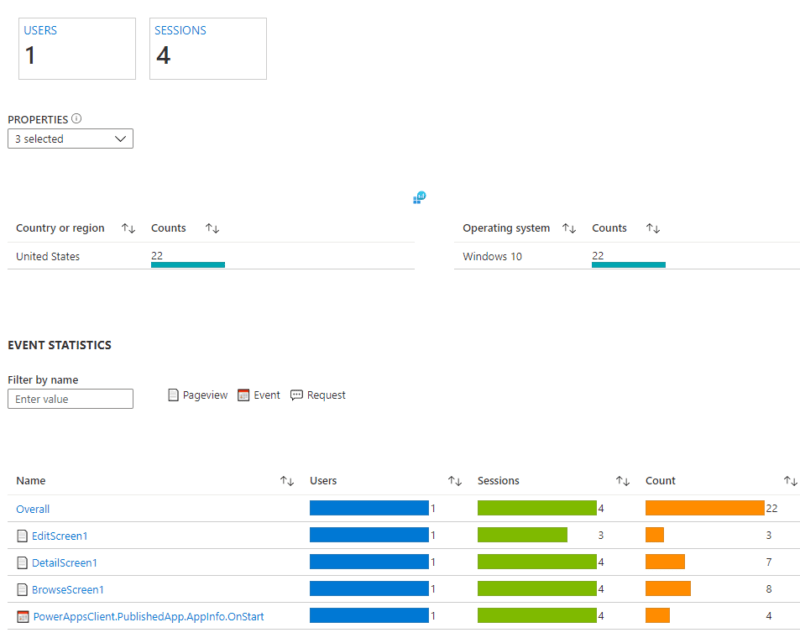Click the Name column header
The image size is (800, 638).
click(31, 481)
